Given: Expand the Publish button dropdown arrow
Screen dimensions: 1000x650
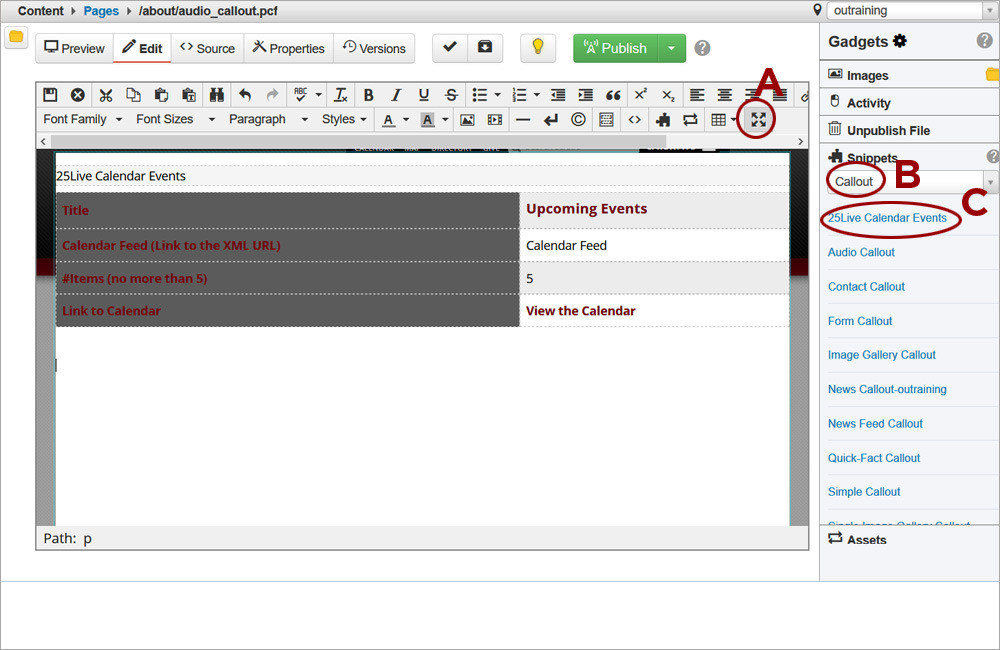Looking at the screenshot, I should coord(672,48).
